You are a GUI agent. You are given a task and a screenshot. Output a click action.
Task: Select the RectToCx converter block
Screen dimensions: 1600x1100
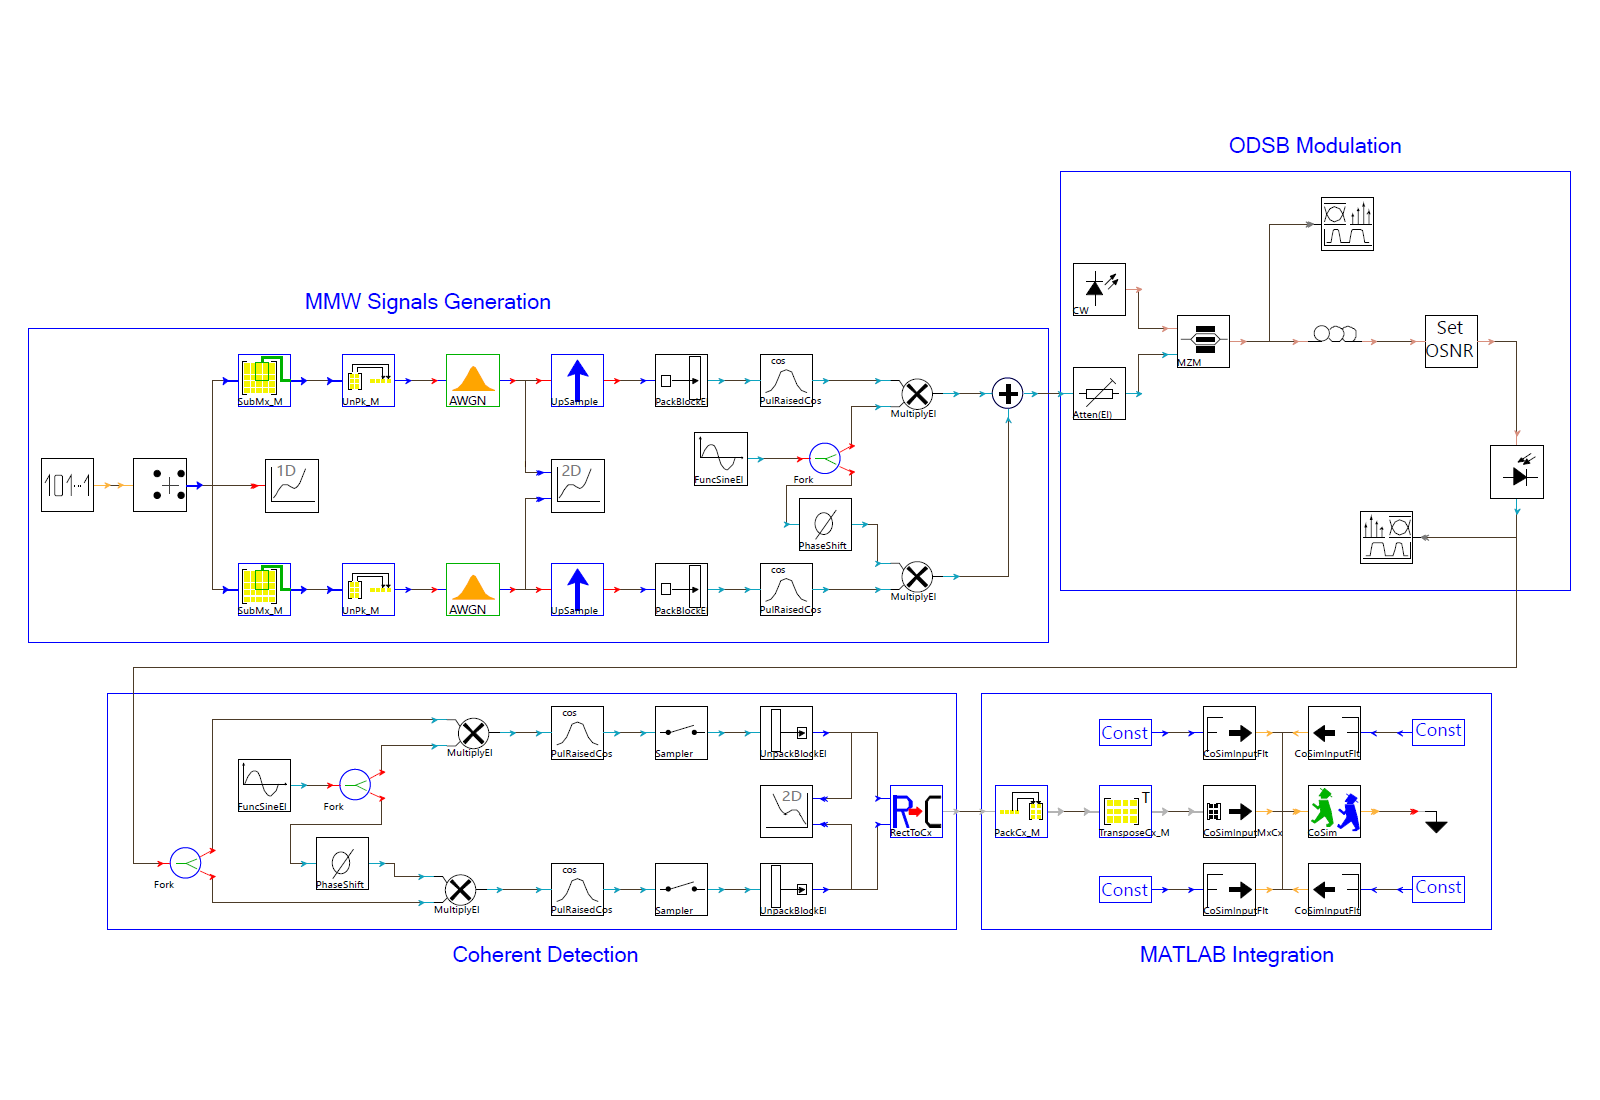(x=916, y=811)
